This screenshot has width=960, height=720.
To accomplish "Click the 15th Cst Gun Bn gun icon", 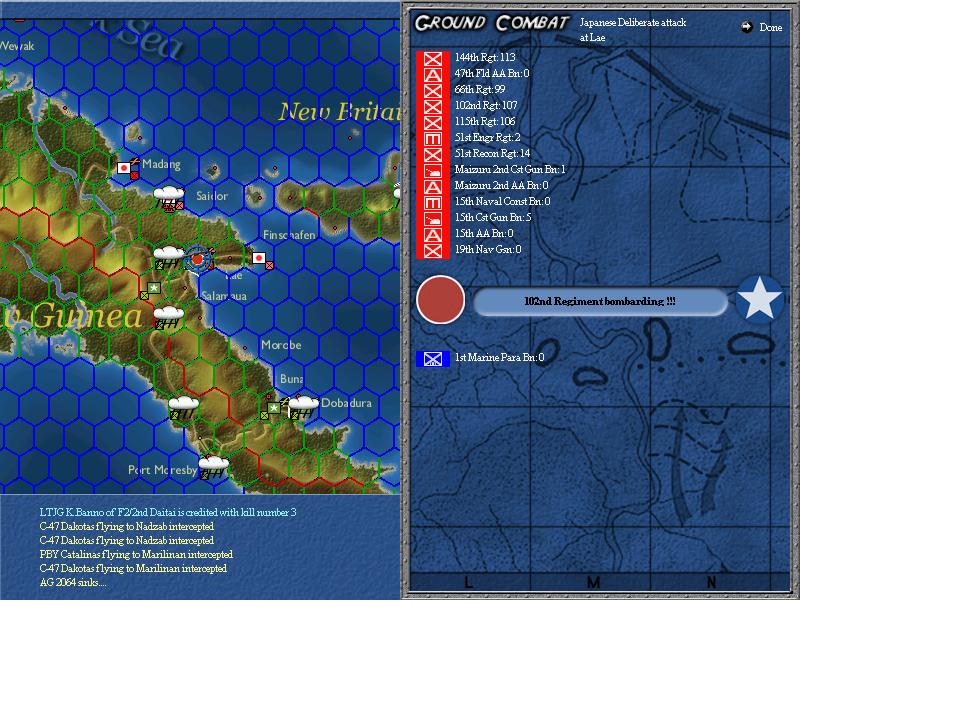I will pyautogui.click(x=433, y=219).
